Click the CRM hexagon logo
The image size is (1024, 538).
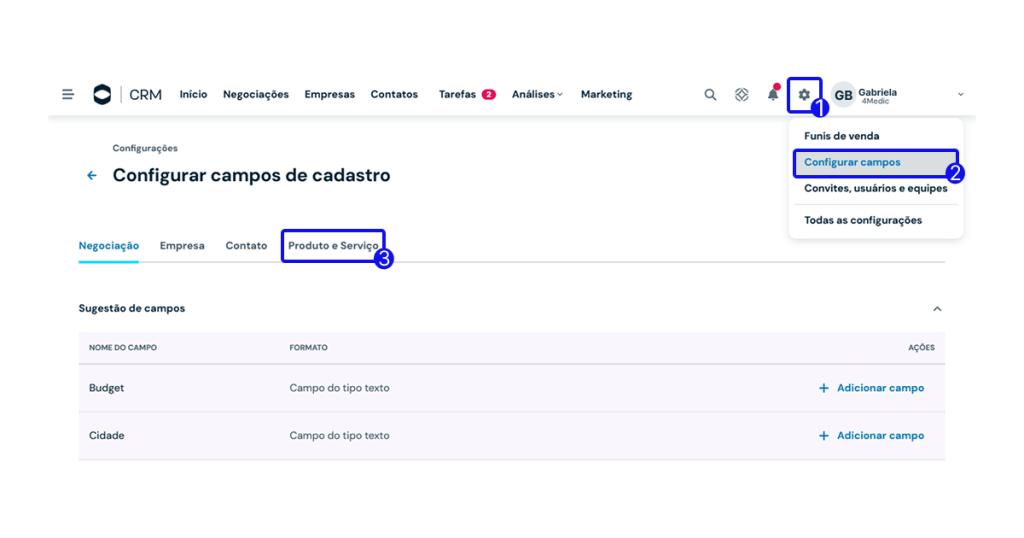[x=102, y=95]
